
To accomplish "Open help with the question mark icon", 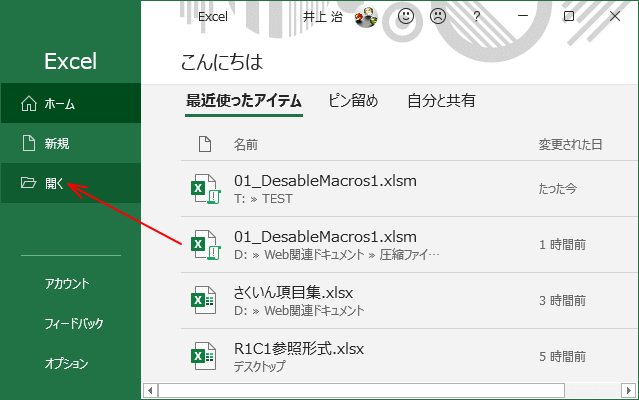I will click(476, 16).
